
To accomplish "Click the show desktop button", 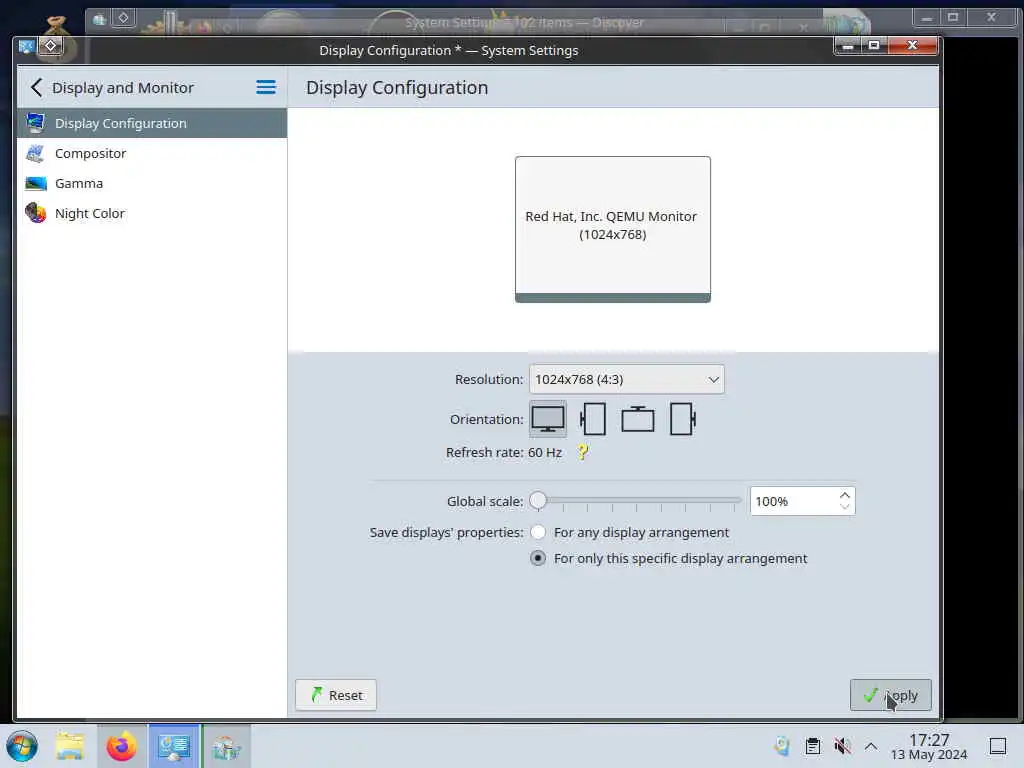I will [998, 746].
